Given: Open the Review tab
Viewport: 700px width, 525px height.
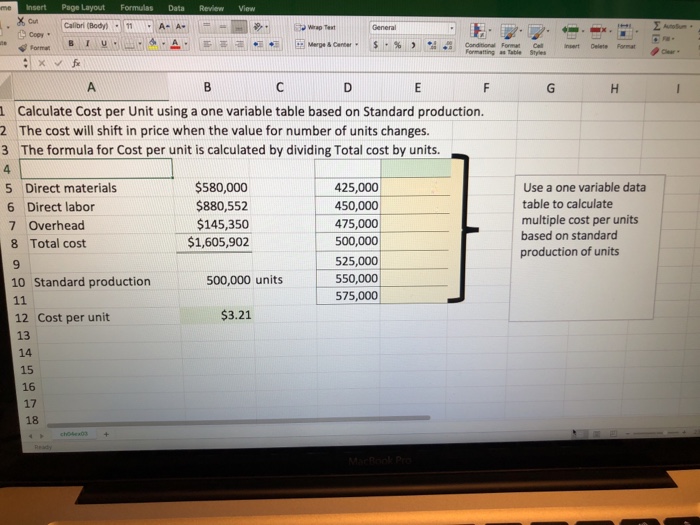Looking at the screenshot, I should point(211,8).
